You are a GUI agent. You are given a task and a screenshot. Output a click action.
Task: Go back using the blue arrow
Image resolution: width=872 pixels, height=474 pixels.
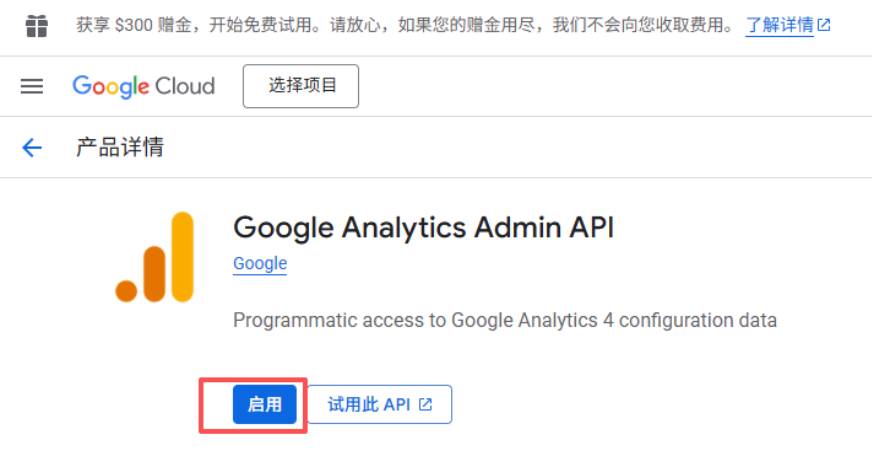pos(32,147)
